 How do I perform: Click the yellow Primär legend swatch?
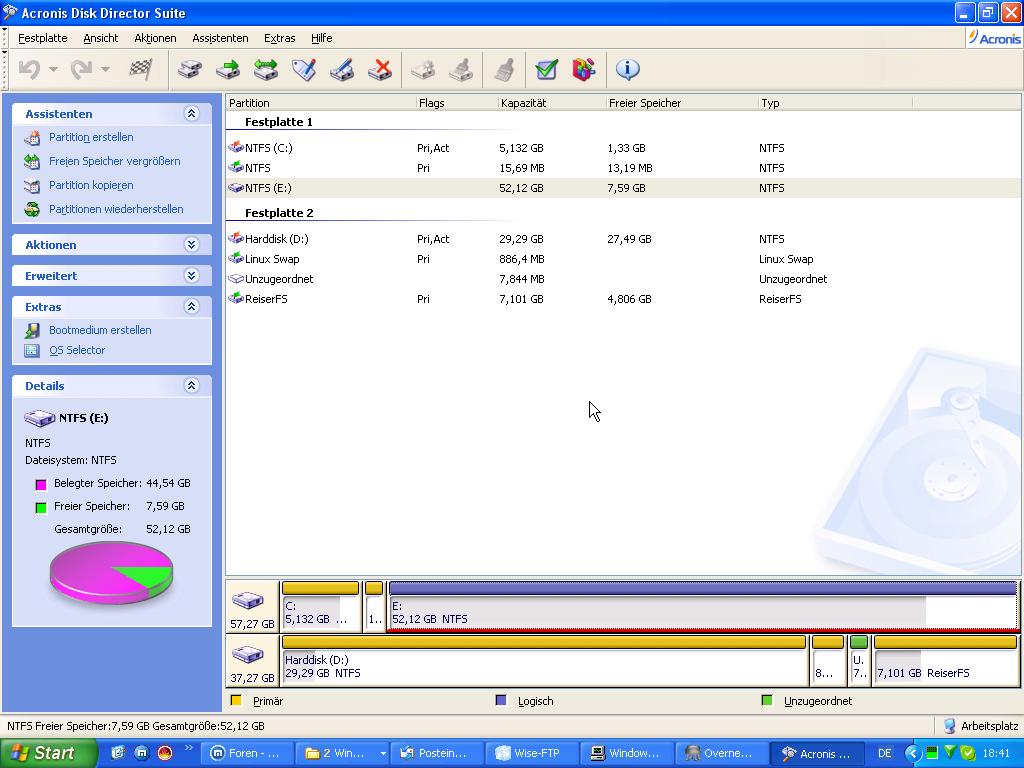point(236,701)
